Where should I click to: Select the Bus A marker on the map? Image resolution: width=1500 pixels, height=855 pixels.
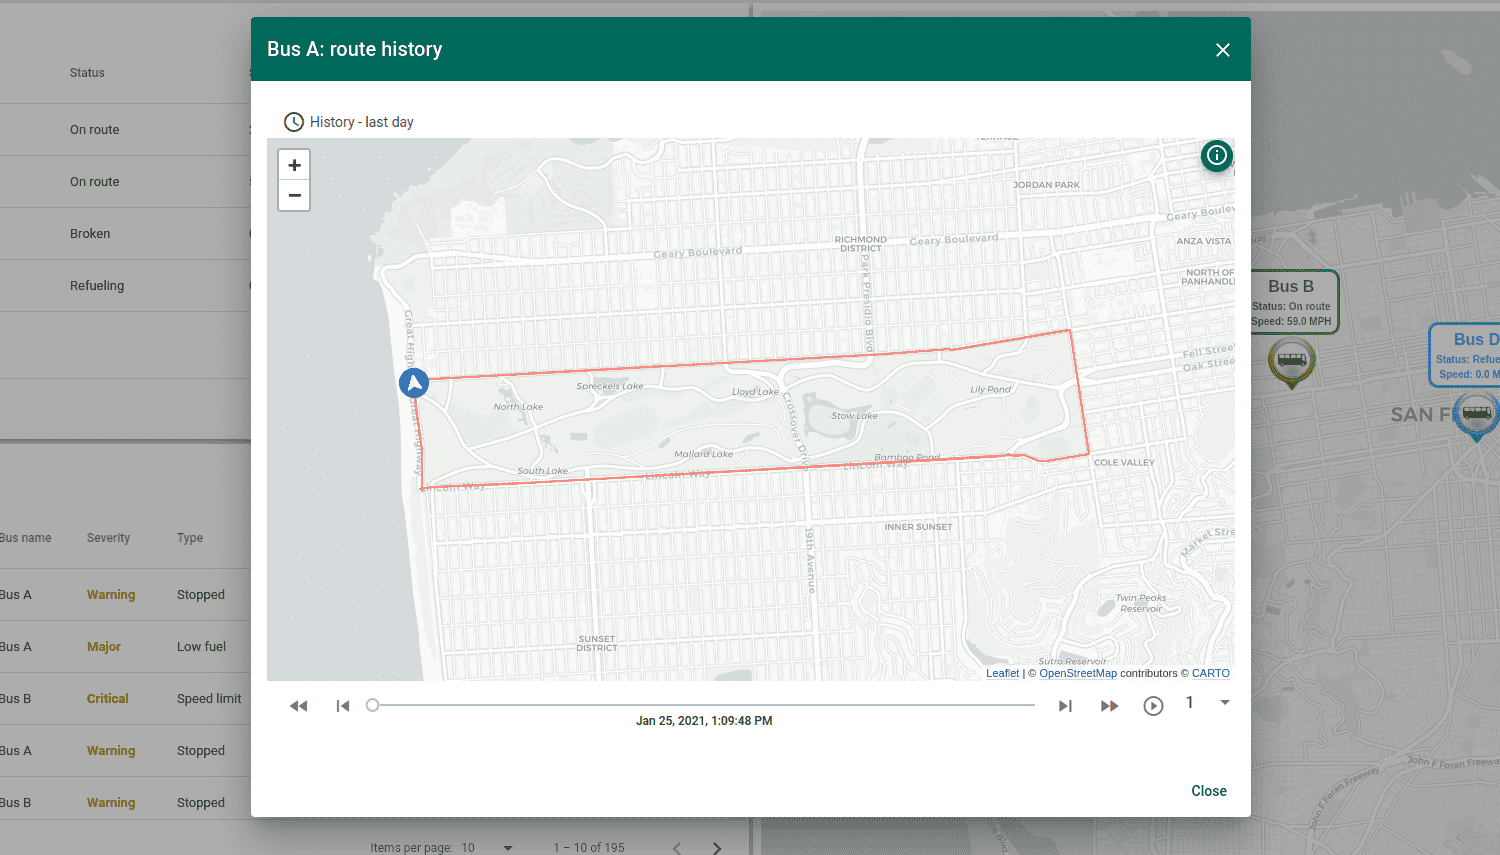(x=414, y=382)
